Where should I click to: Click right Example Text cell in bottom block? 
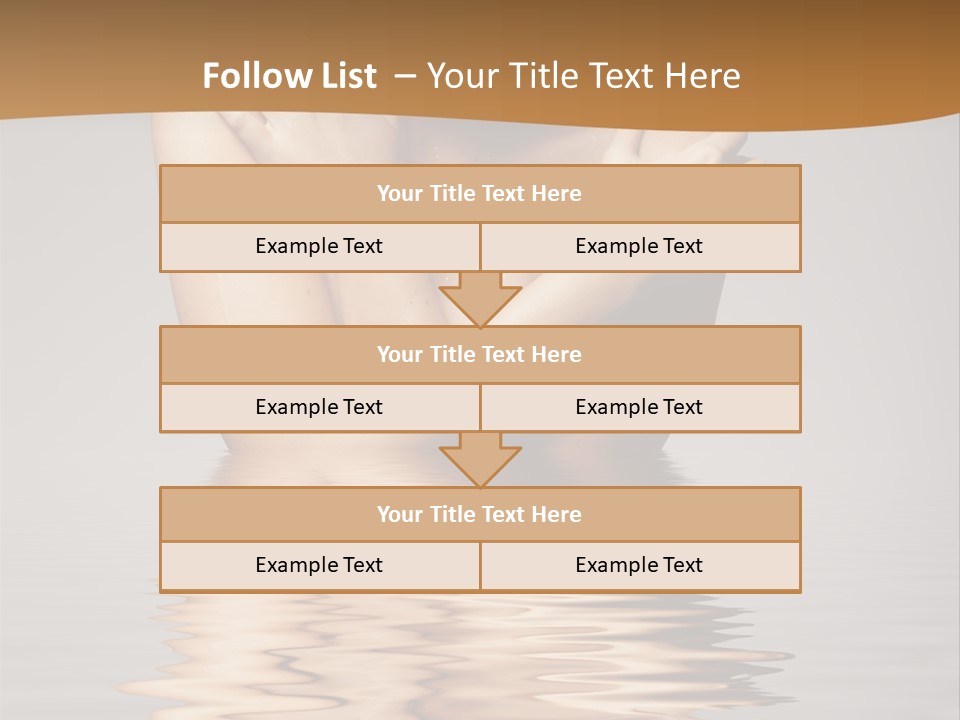coord(639,565)
